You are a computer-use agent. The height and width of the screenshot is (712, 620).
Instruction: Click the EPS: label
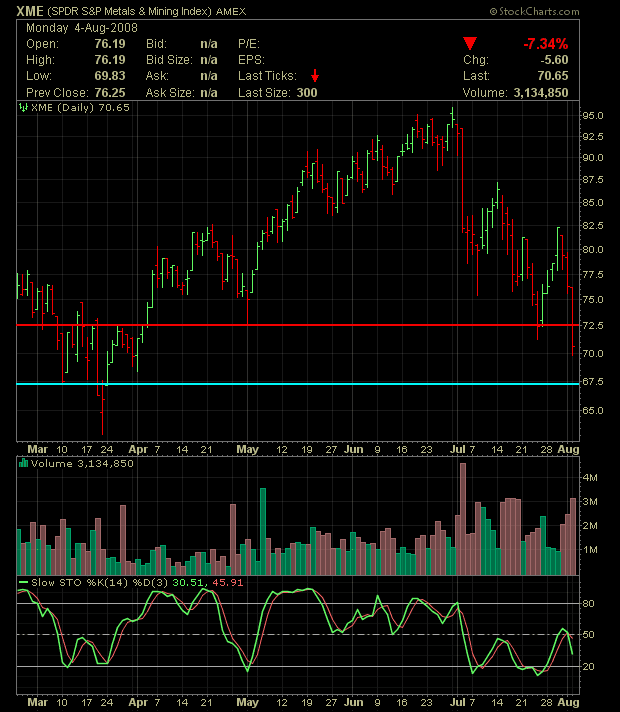coord(251,59)
